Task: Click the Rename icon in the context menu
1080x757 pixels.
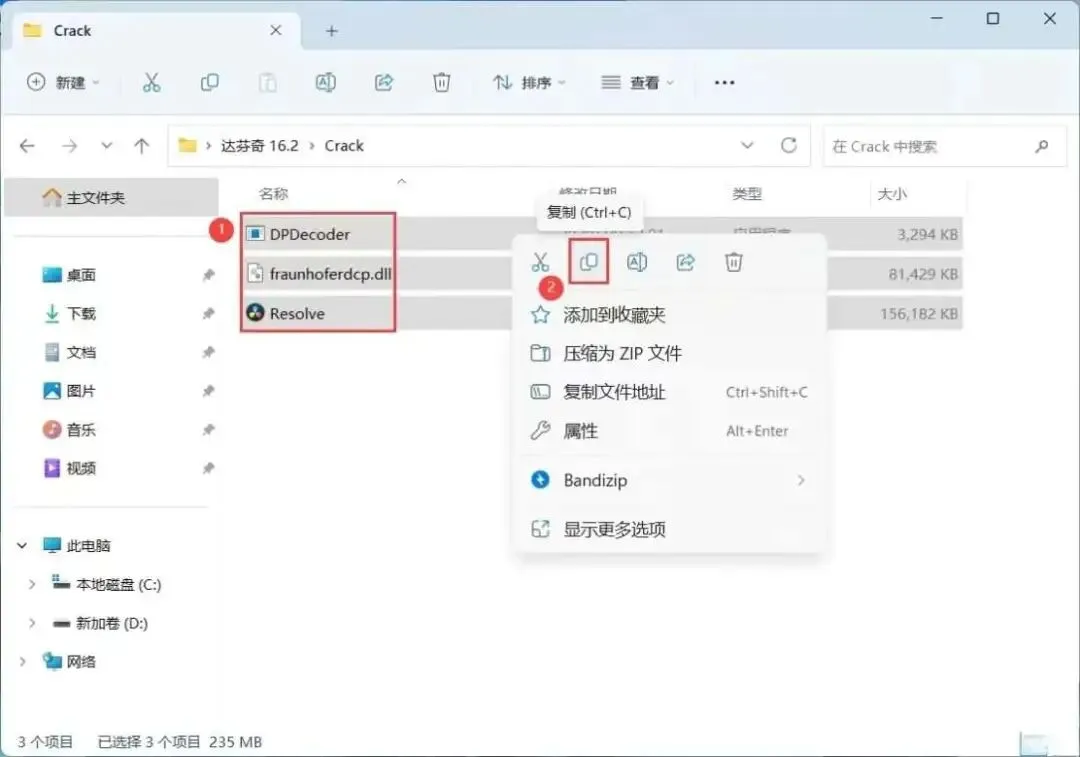Action: click(x=637, y=262)
